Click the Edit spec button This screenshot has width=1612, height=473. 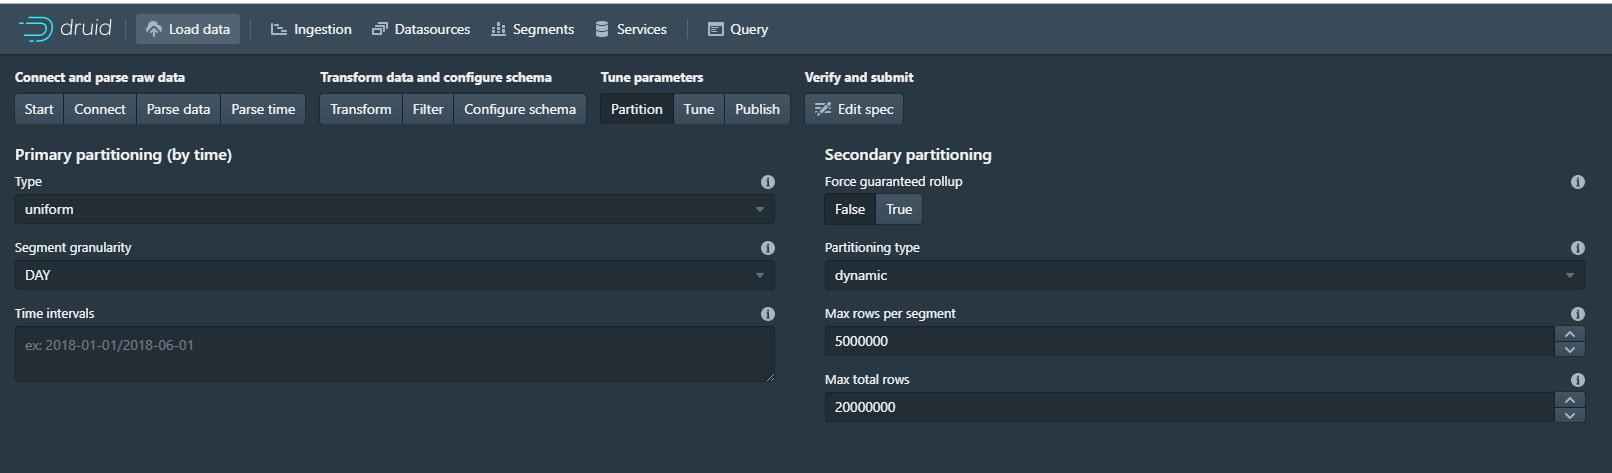[x=853, y=109]
